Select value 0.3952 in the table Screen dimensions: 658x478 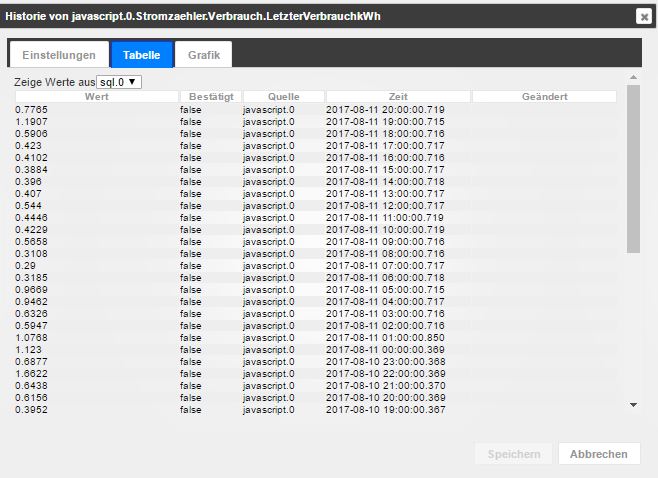(31, 410)
